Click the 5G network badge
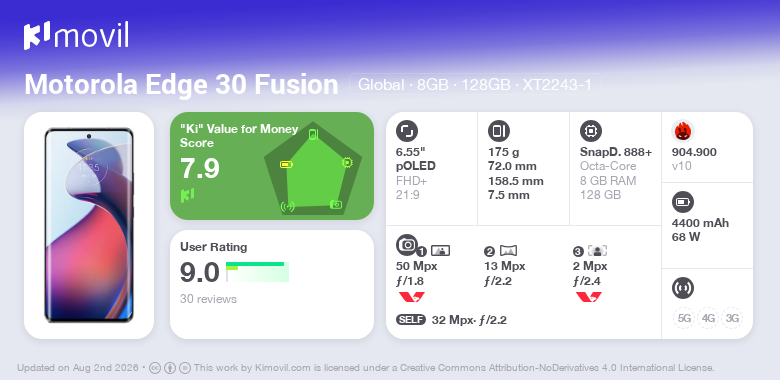This screenshot has height=380, width=780. [684, 318]
